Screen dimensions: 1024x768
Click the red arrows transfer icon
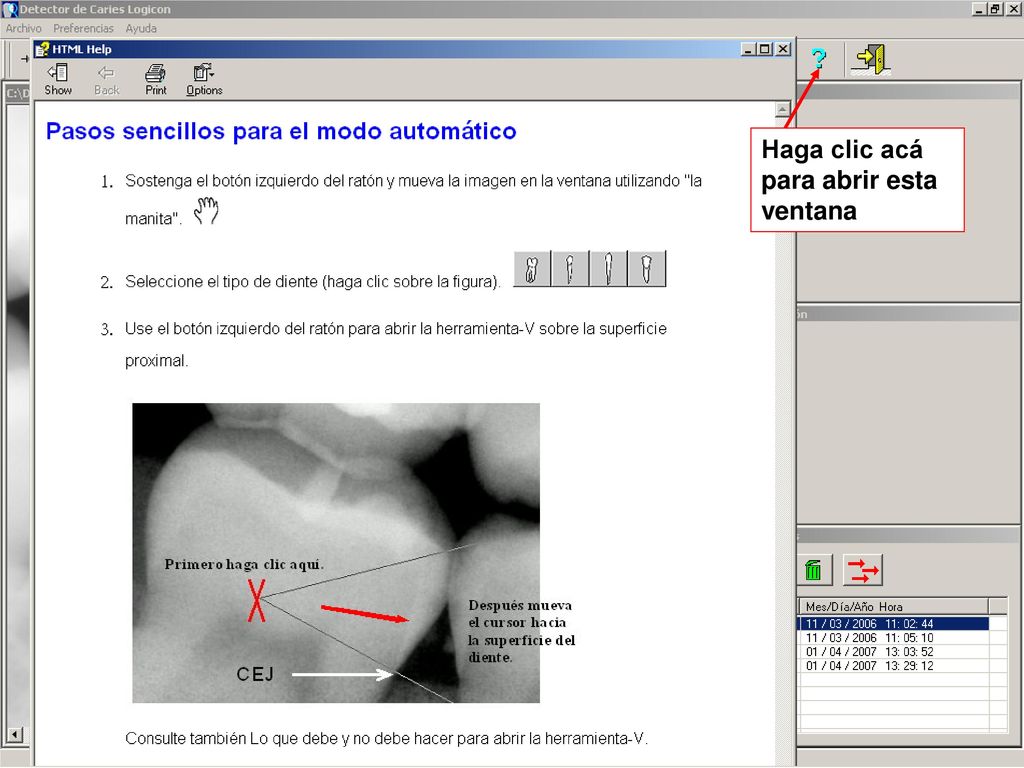pyautogui.click(x=863, y=570)
